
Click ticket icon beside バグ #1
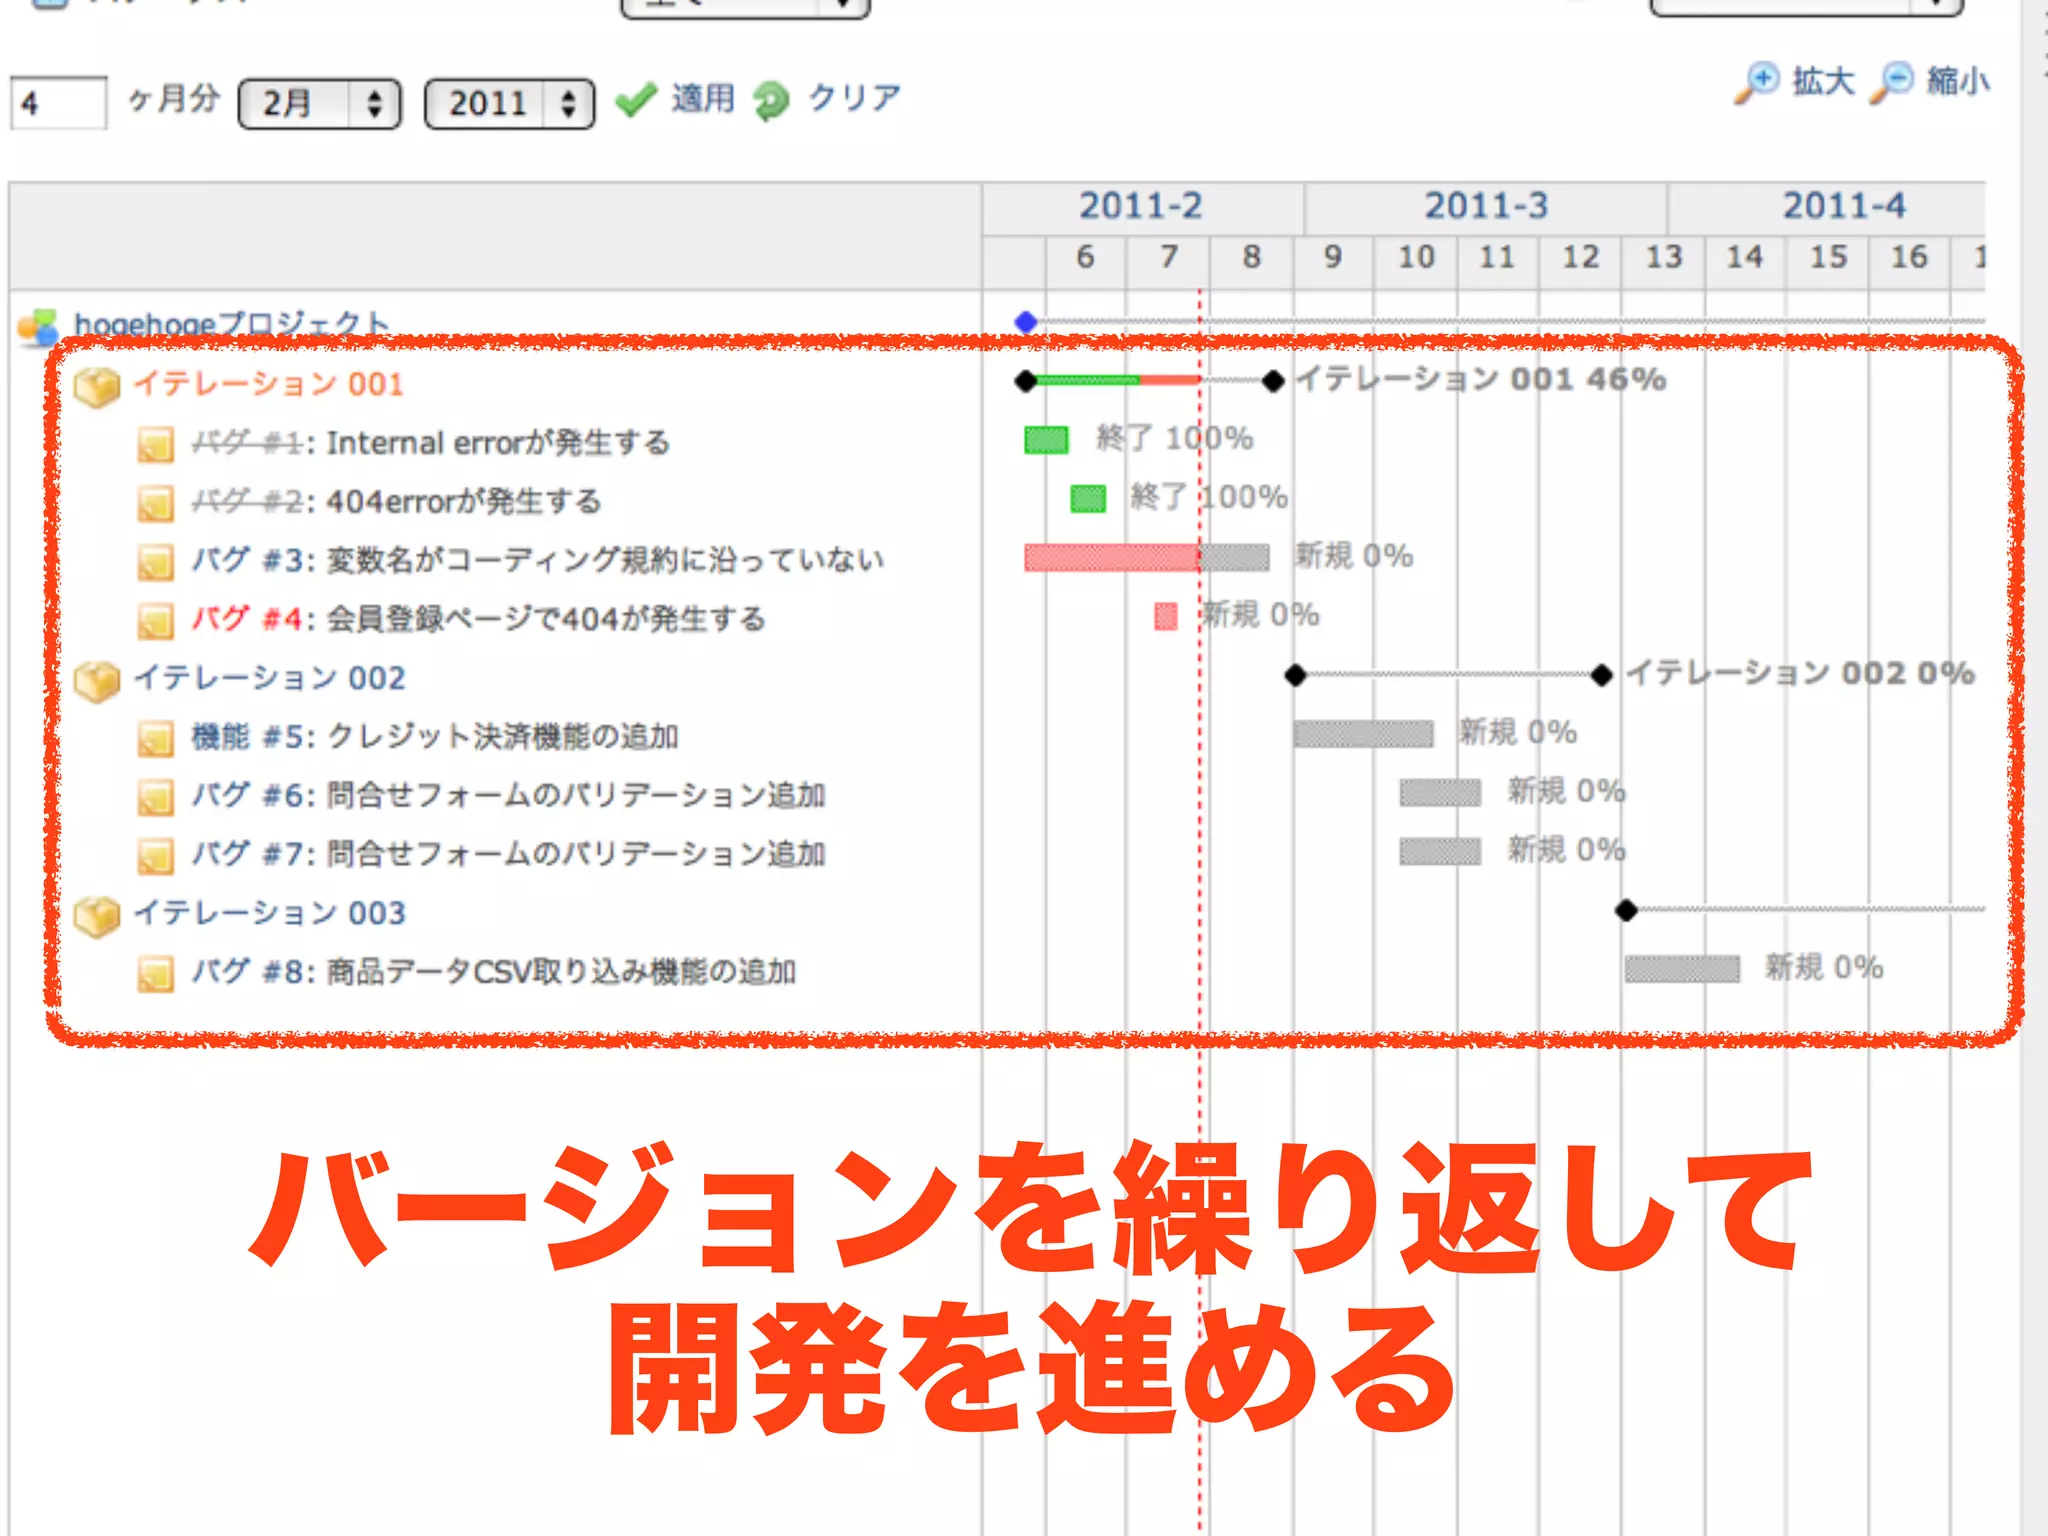click(x=155, y=445)
